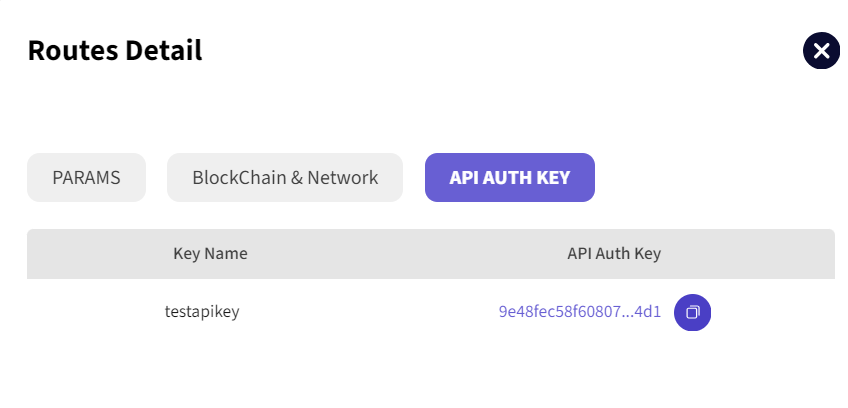This screenshot has width=848, height=408.
Task: Switch to the PARAMS tab
Action: (86, 178)
